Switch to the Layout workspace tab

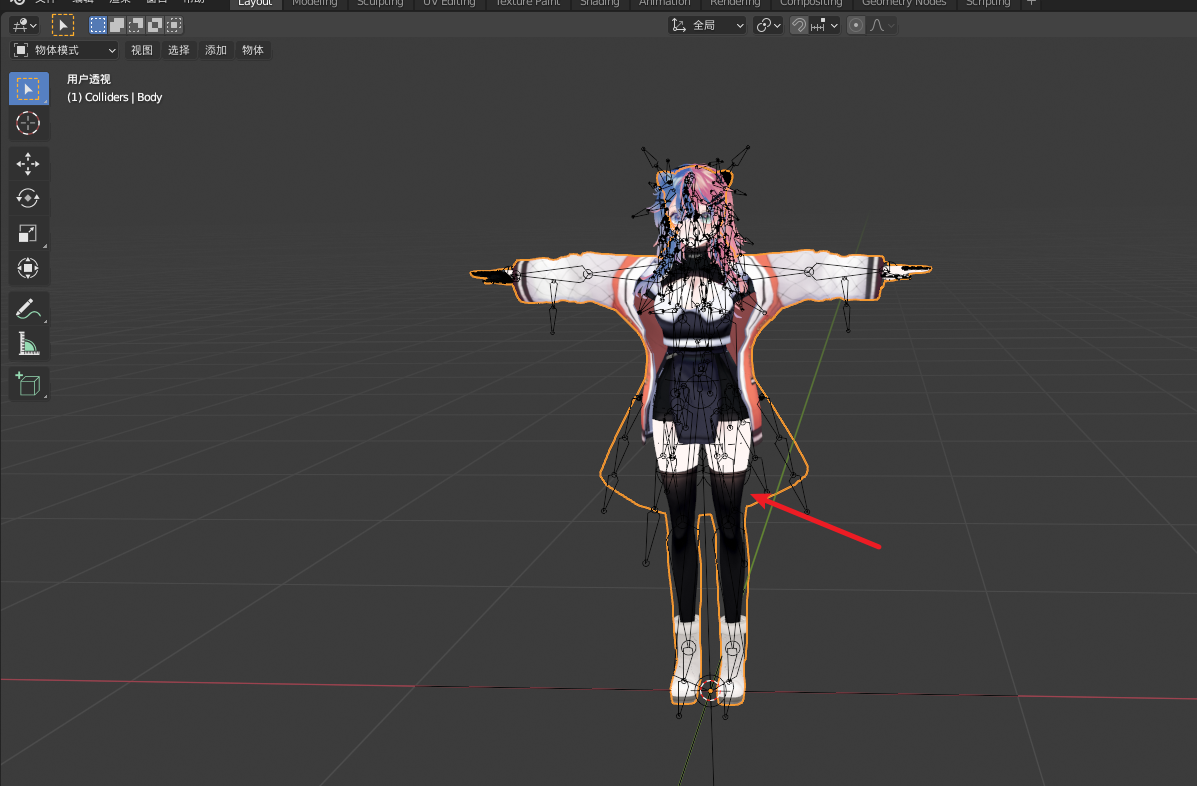pos(255,4)
